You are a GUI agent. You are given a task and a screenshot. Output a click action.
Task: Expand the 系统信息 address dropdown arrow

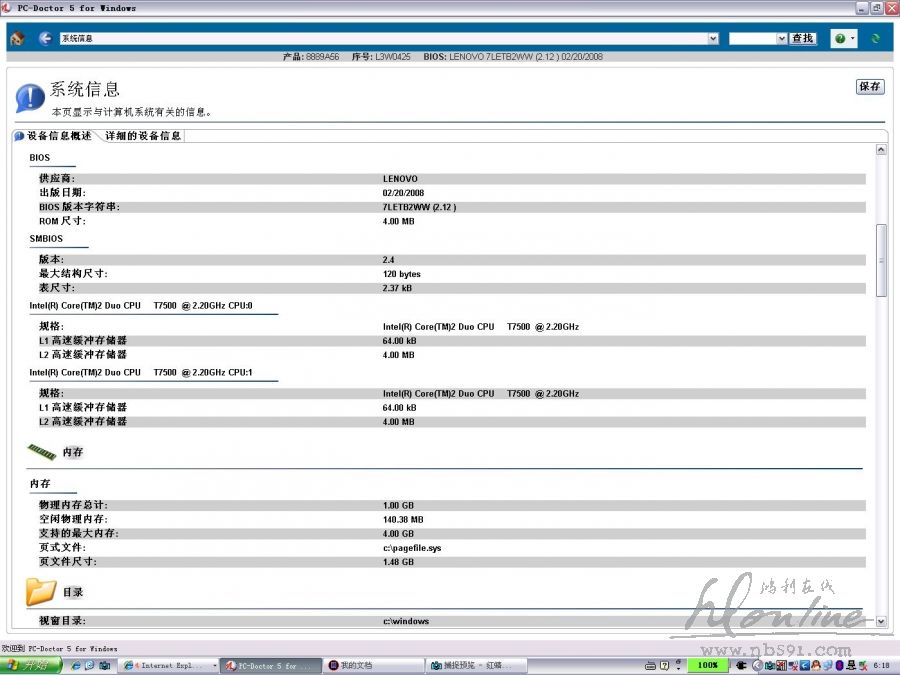[713, 38]
